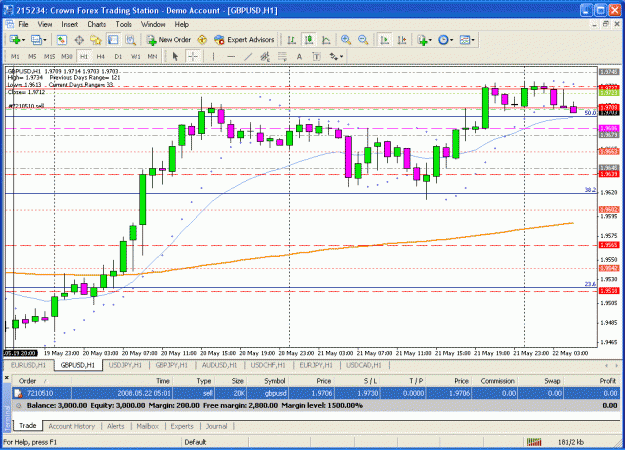Expand the Periods clock dropdown arrow
The image size is (625, 450).
tap(451, 40)
